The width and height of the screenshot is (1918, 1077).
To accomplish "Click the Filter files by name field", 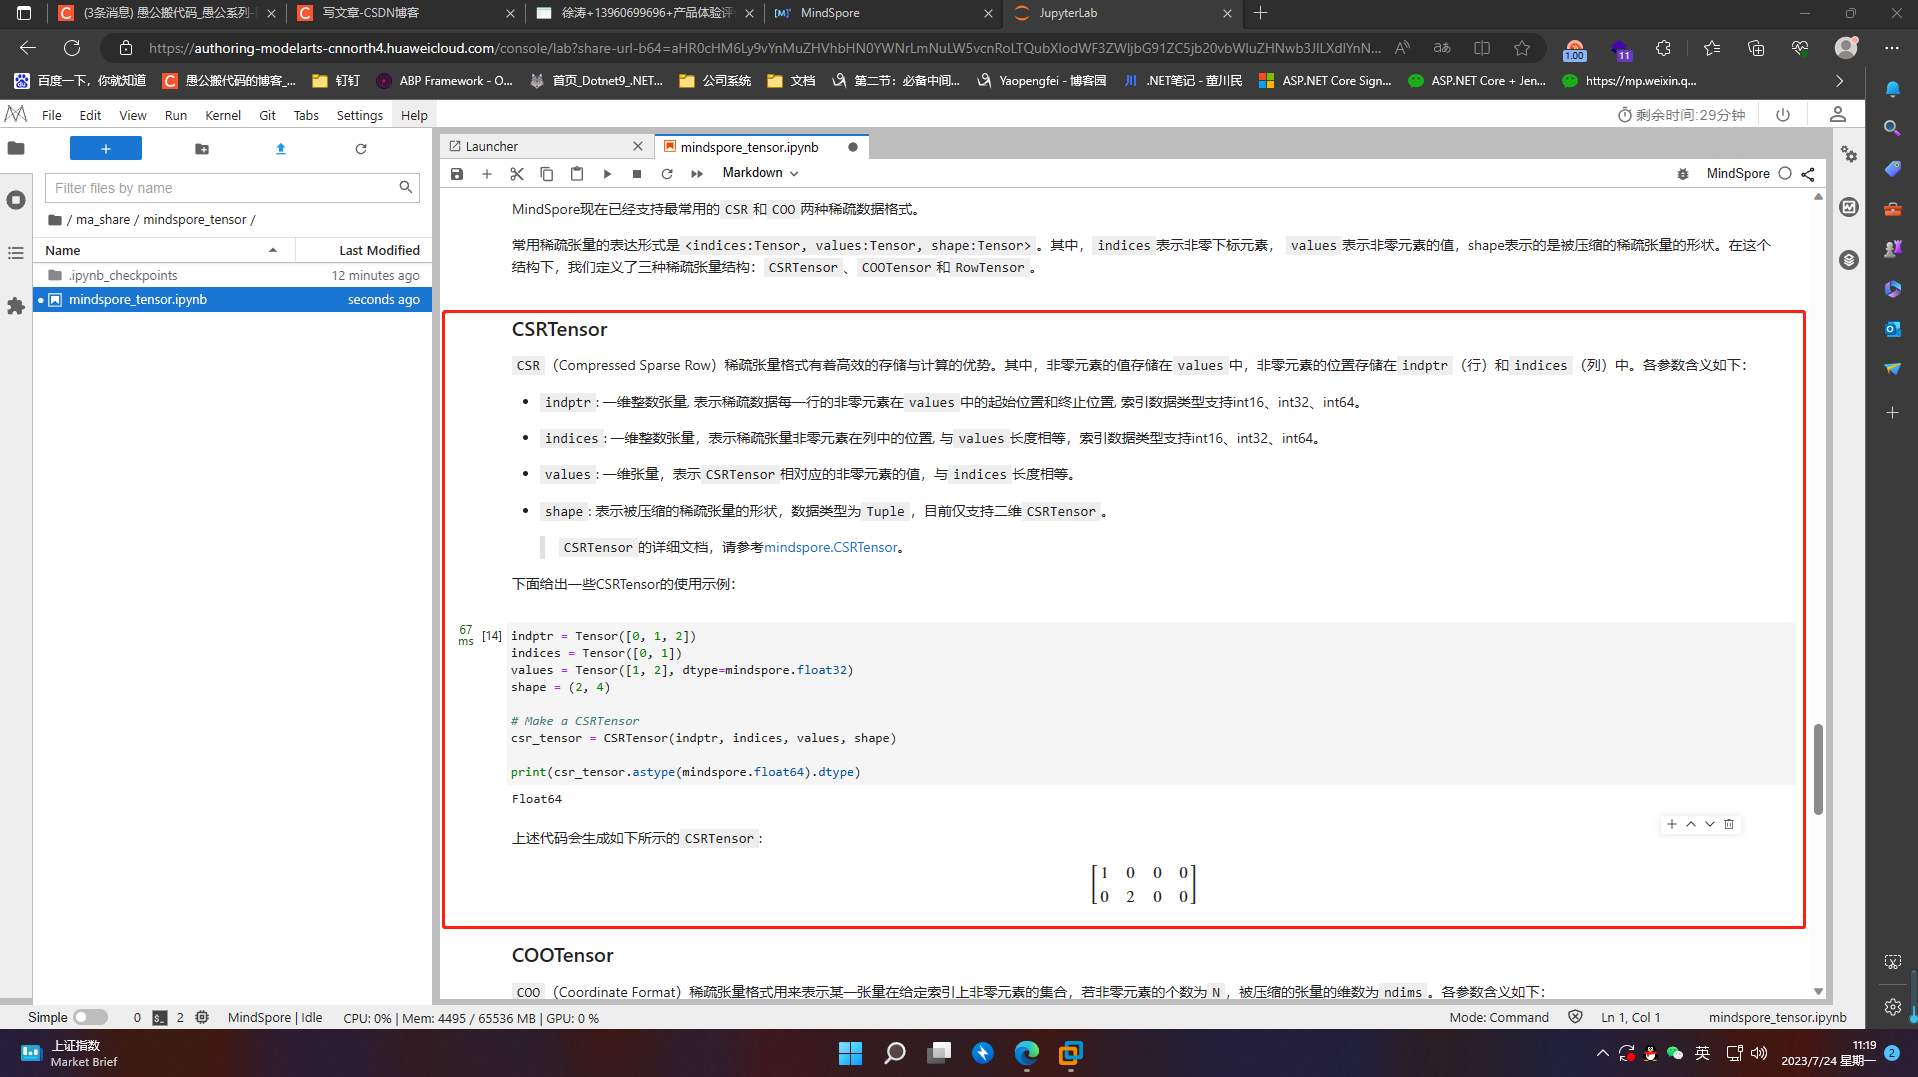I will pos(232,188).
